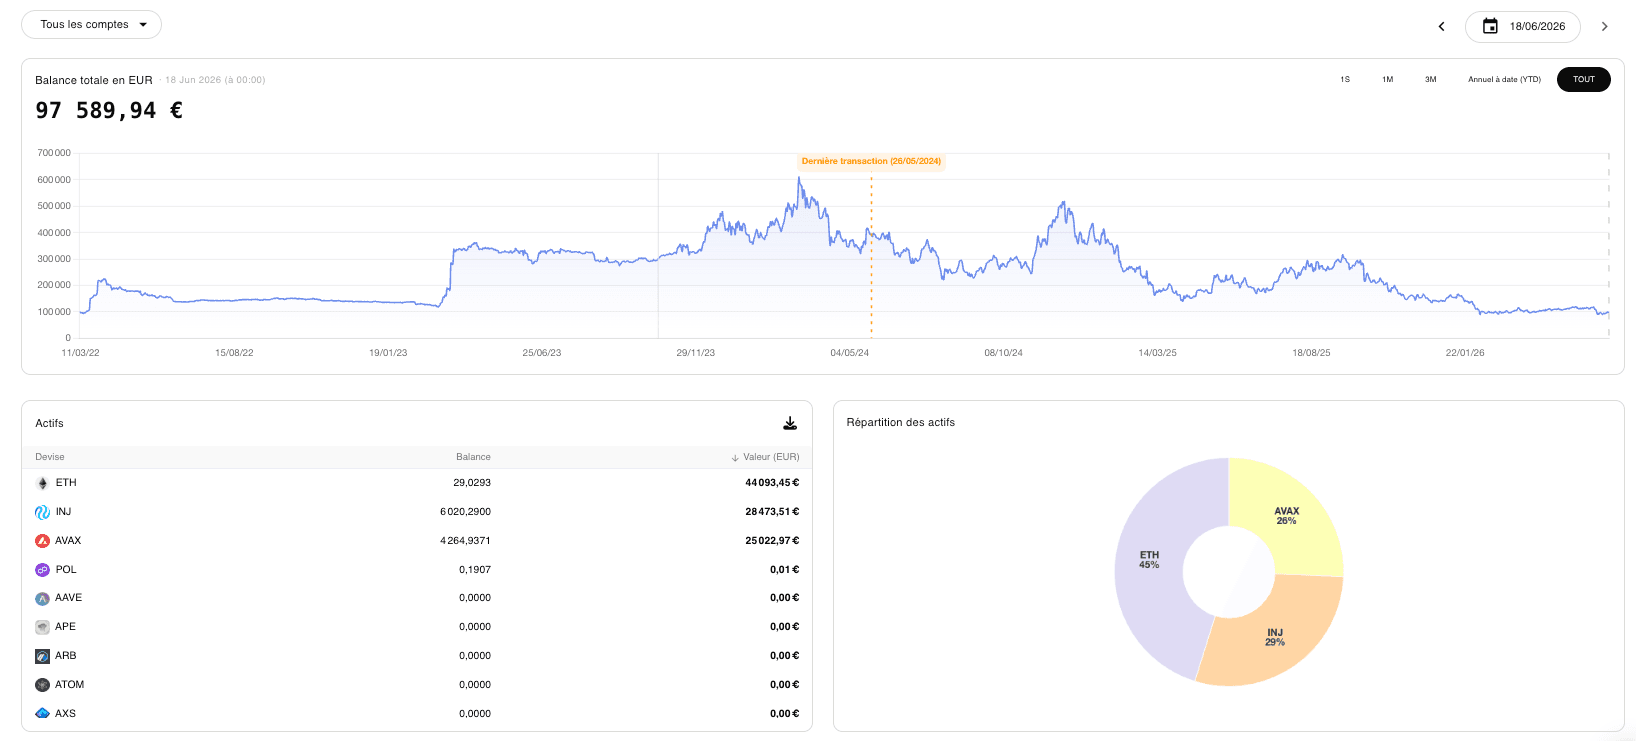The height and width of the screenshot is (741, 1636).
Task: Click the ETH balance 29,0293
Action: [x=472, y=483]
